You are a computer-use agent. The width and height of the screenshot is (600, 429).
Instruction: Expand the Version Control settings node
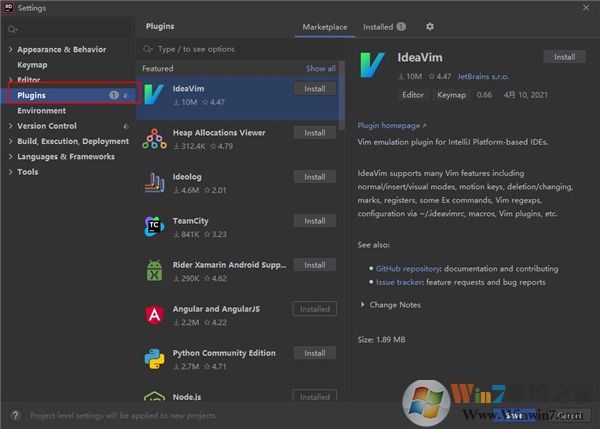tap(11, 126)
